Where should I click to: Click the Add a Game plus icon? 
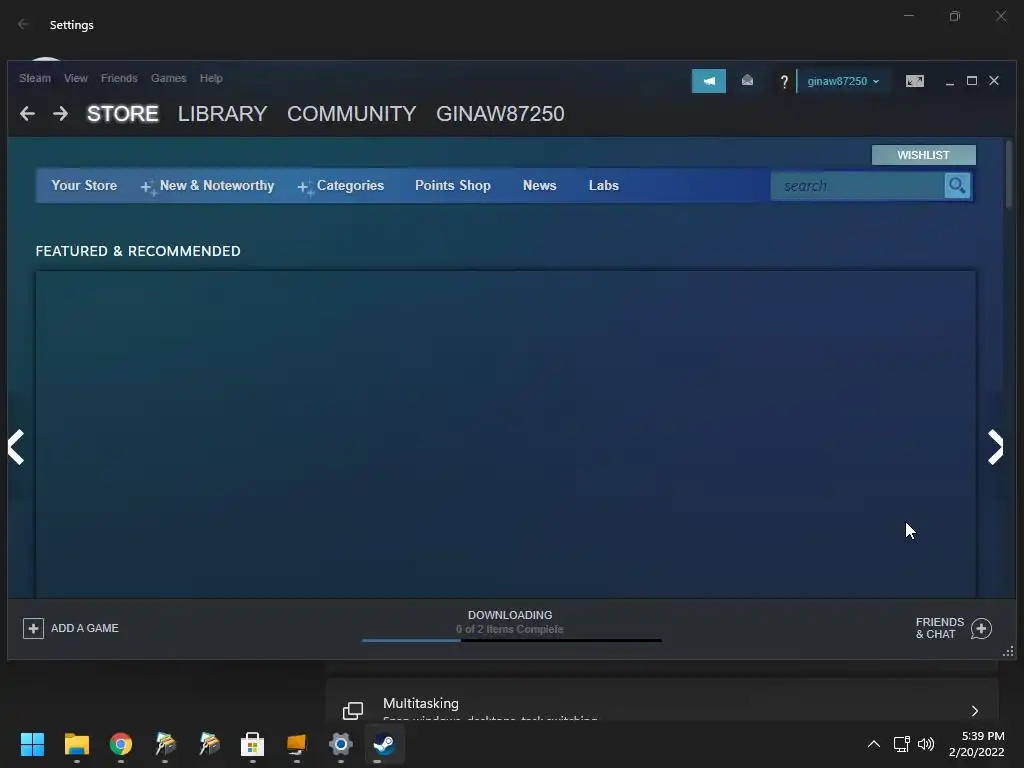tap(33, 628)
